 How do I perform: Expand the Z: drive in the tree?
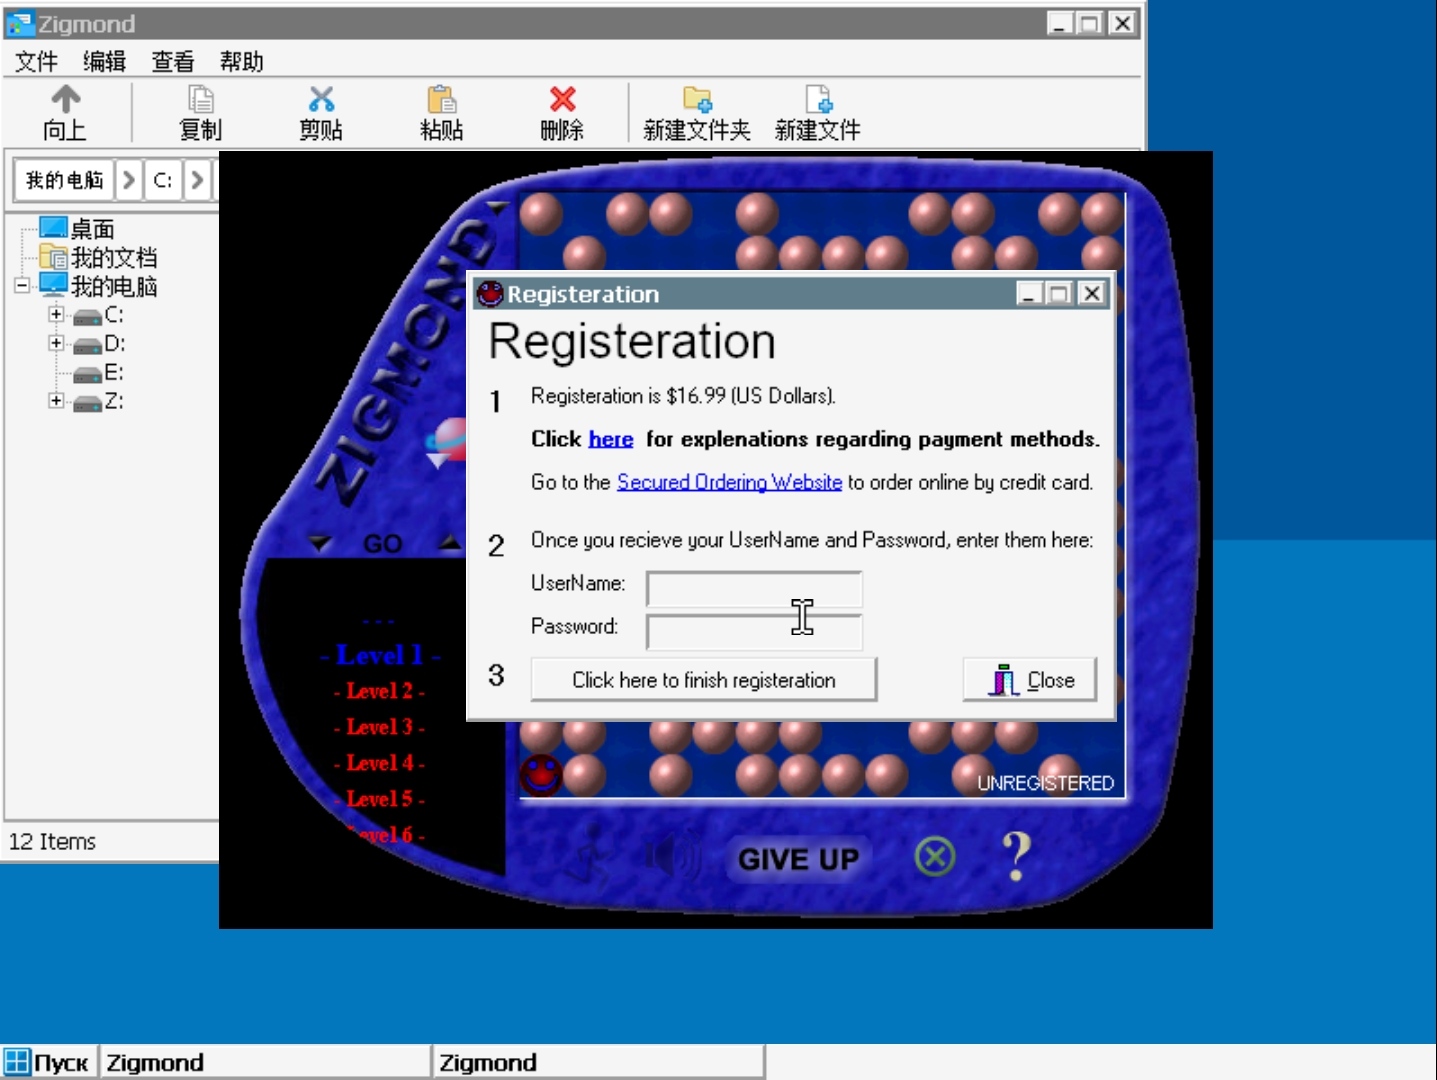coord(56,401)
